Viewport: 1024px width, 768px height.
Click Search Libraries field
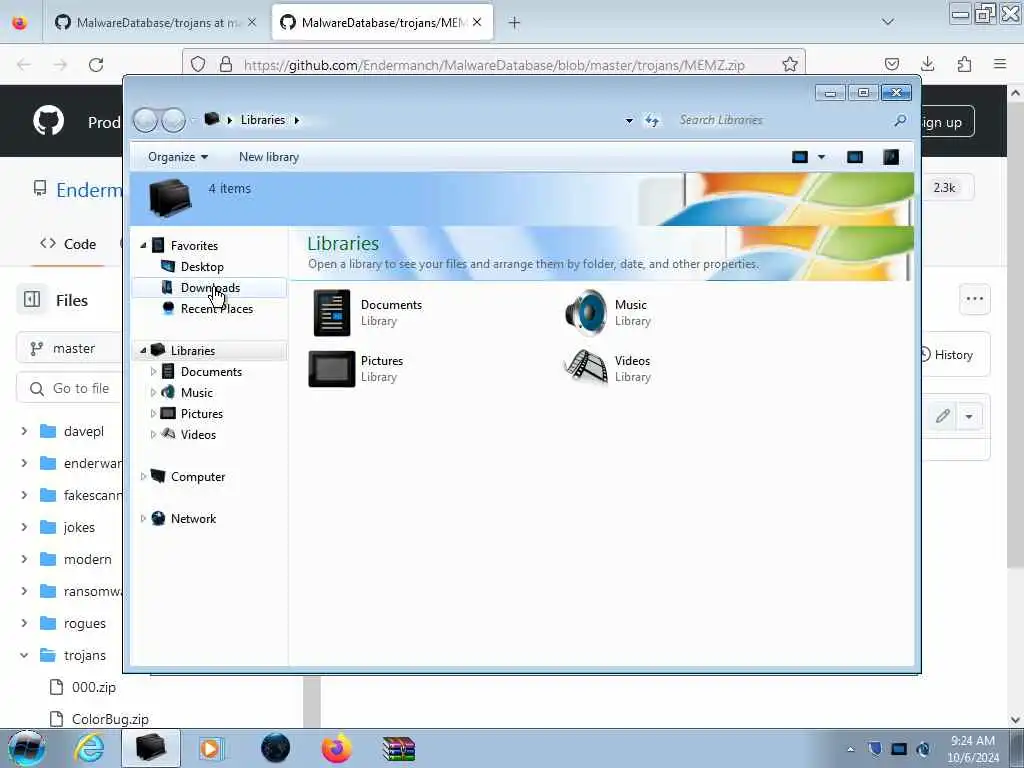point(782,120)
